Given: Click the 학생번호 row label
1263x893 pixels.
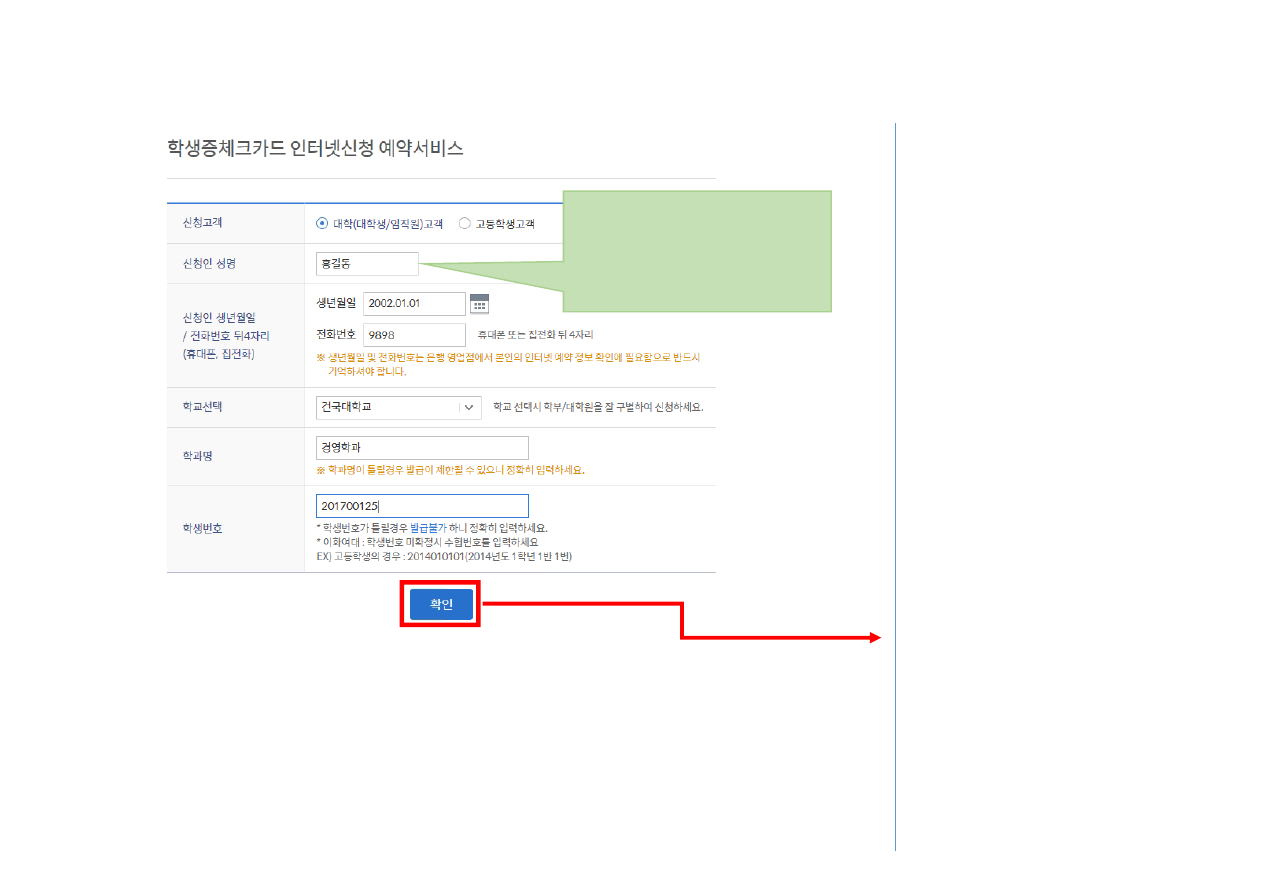Looking at the screenshot, I should click(x=202, y=528).
